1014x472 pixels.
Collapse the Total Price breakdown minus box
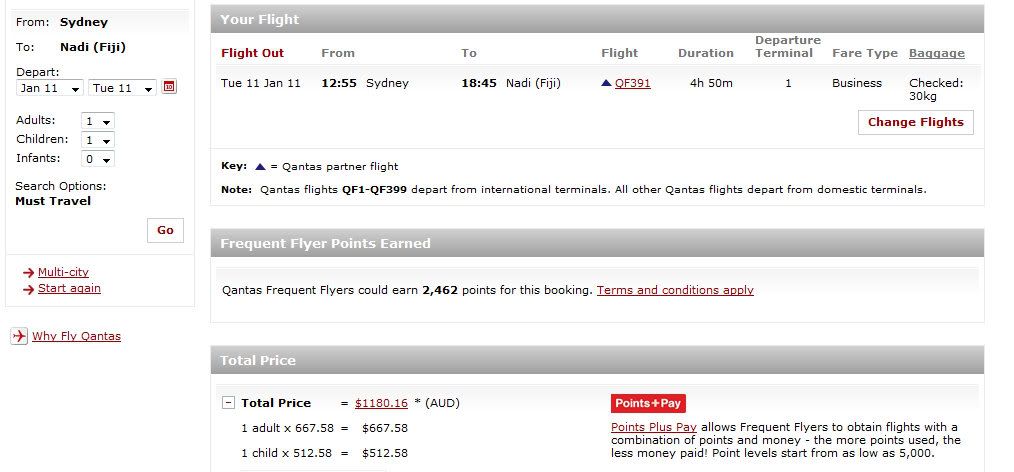coord(228,403)
